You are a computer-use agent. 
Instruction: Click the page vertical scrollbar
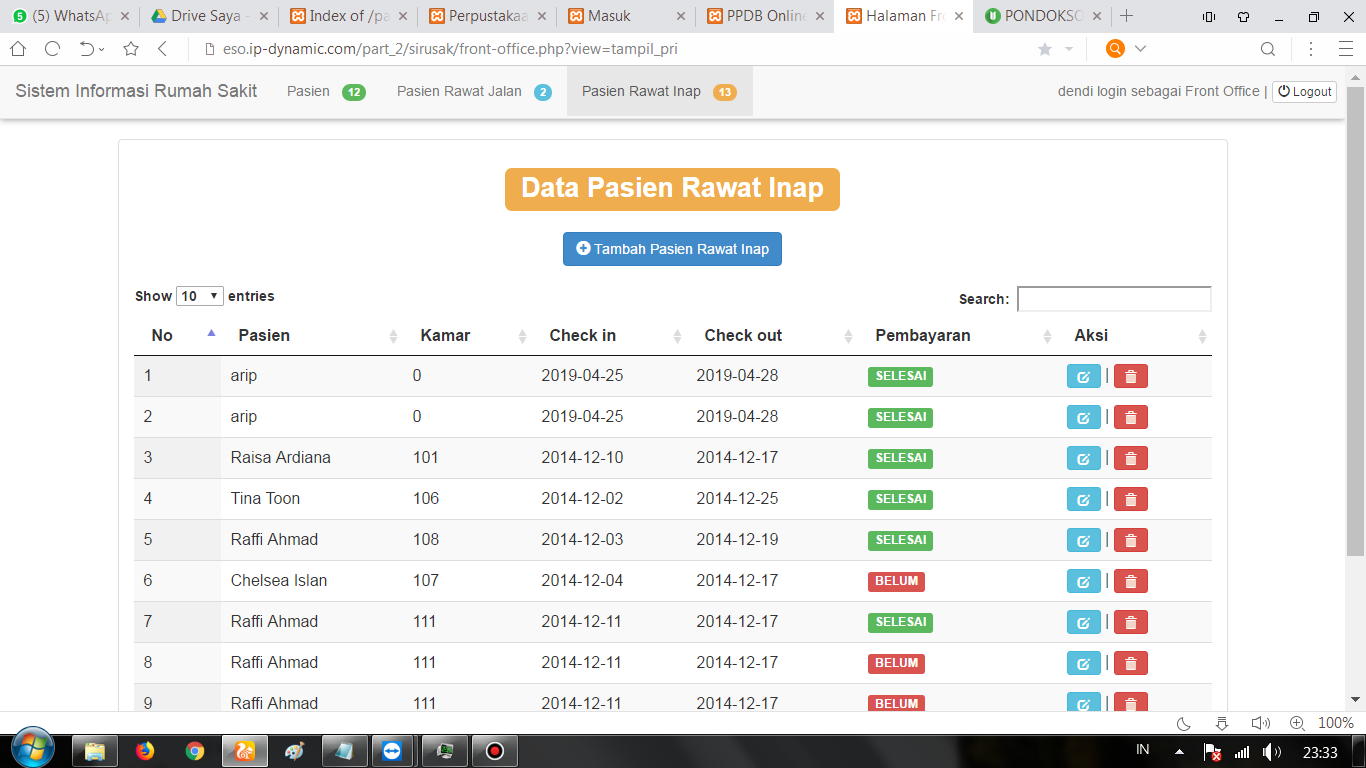click(1355, 400)
